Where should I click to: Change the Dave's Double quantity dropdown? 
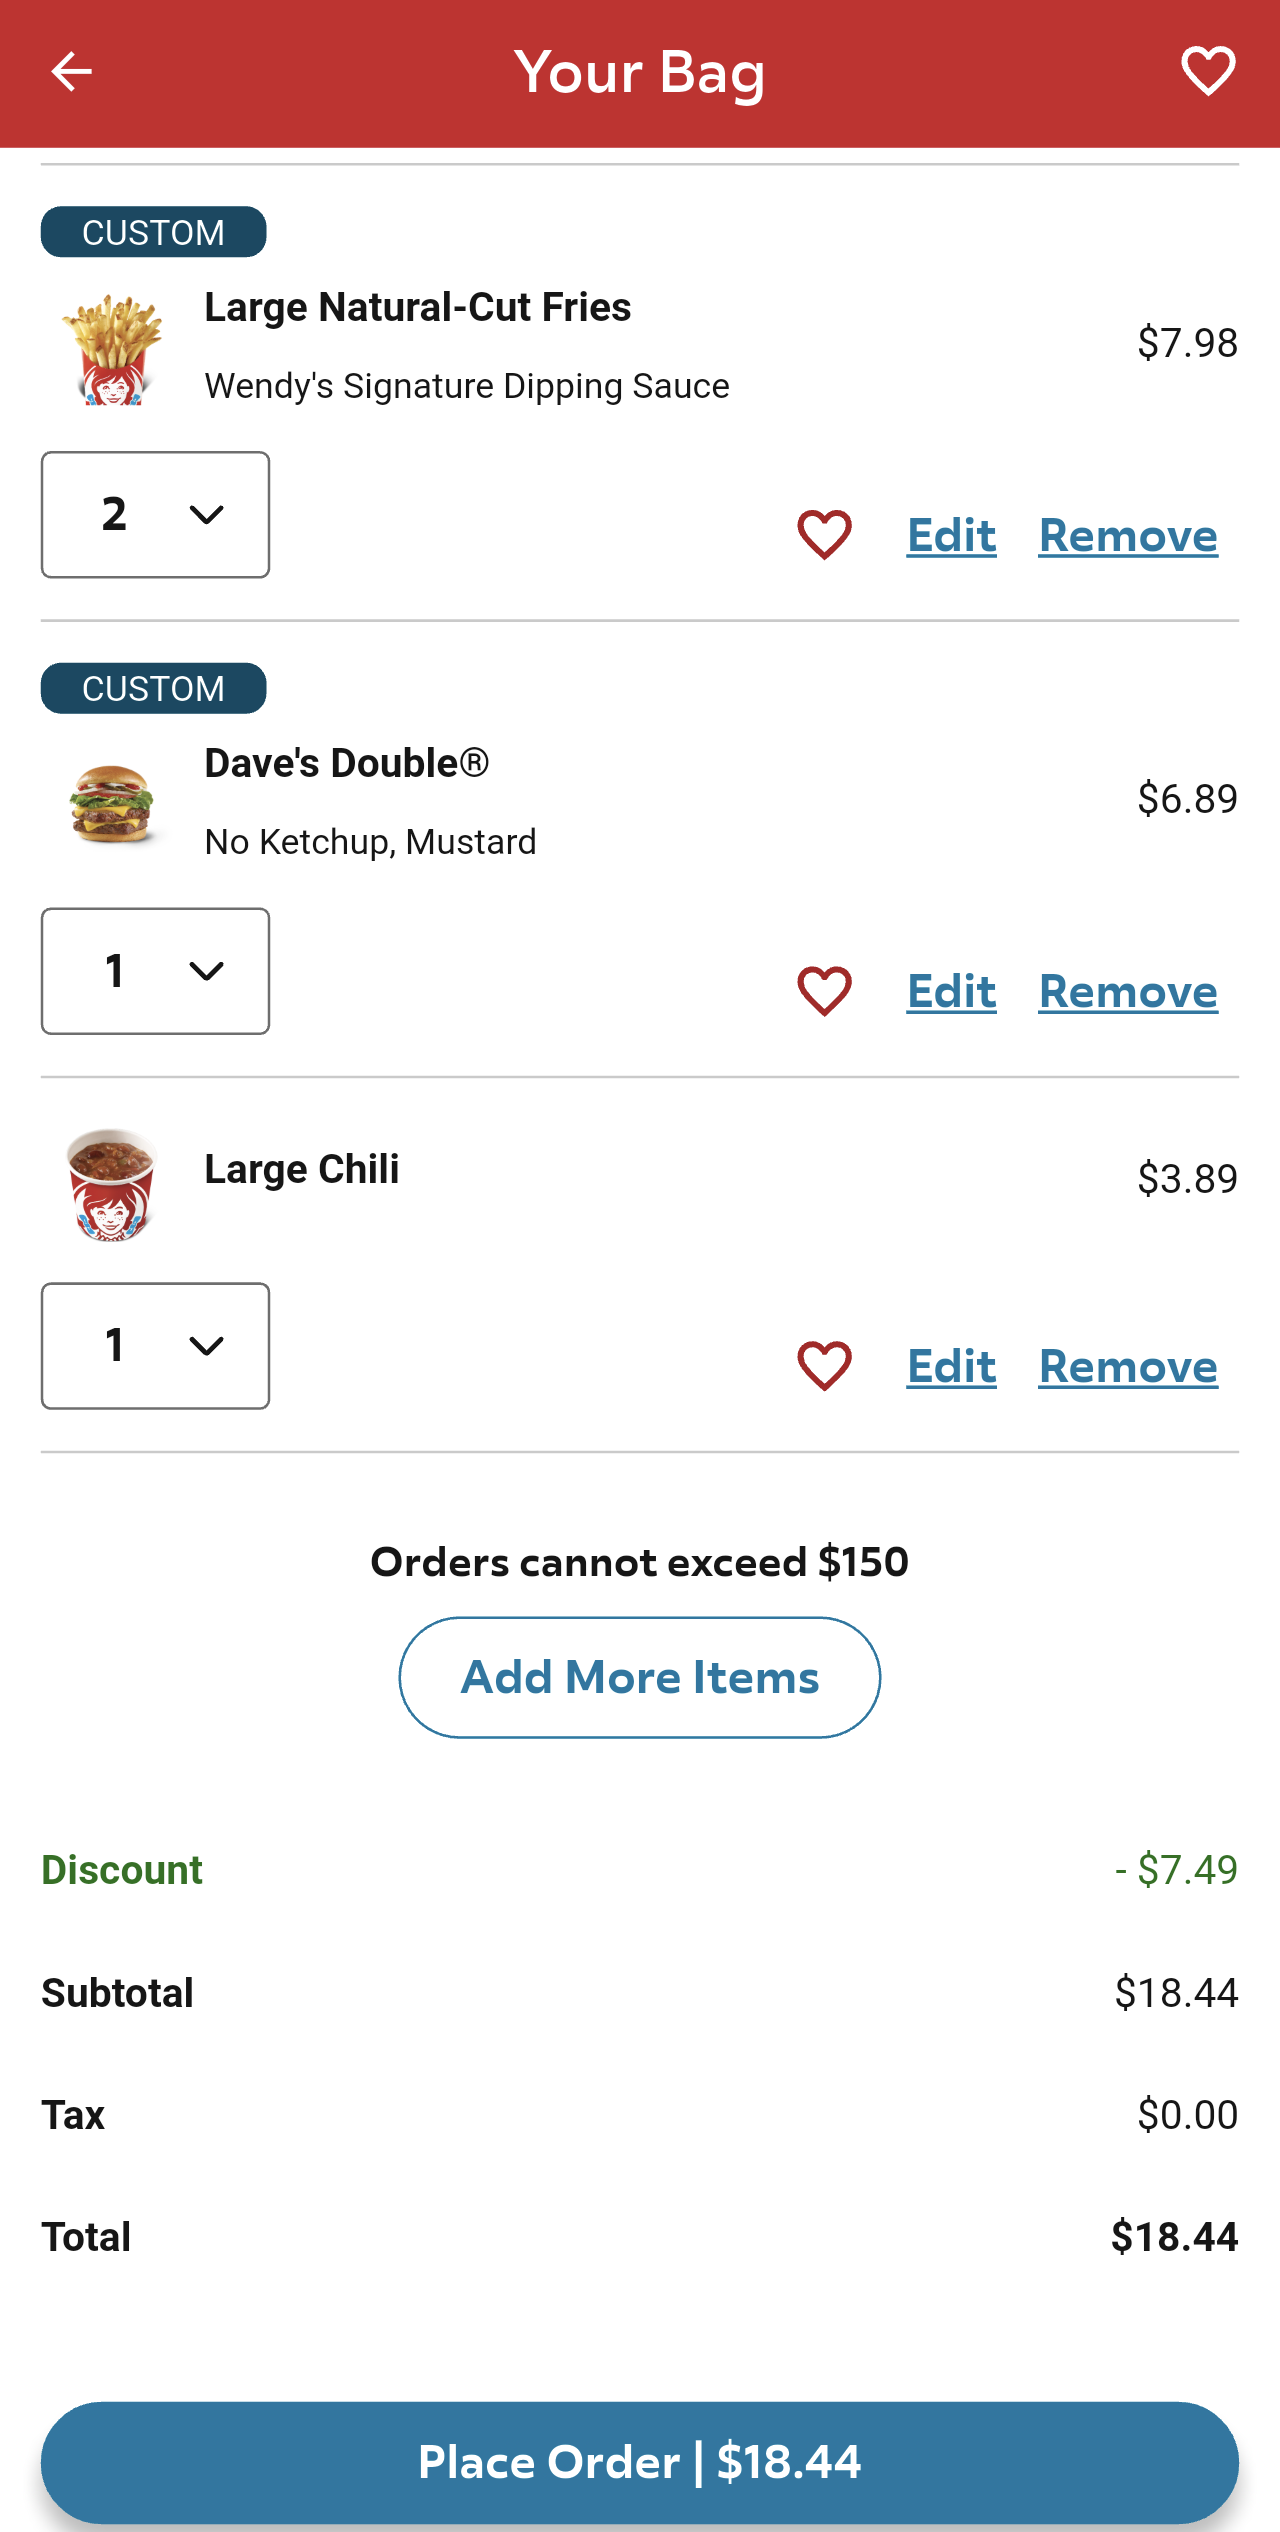155,970
